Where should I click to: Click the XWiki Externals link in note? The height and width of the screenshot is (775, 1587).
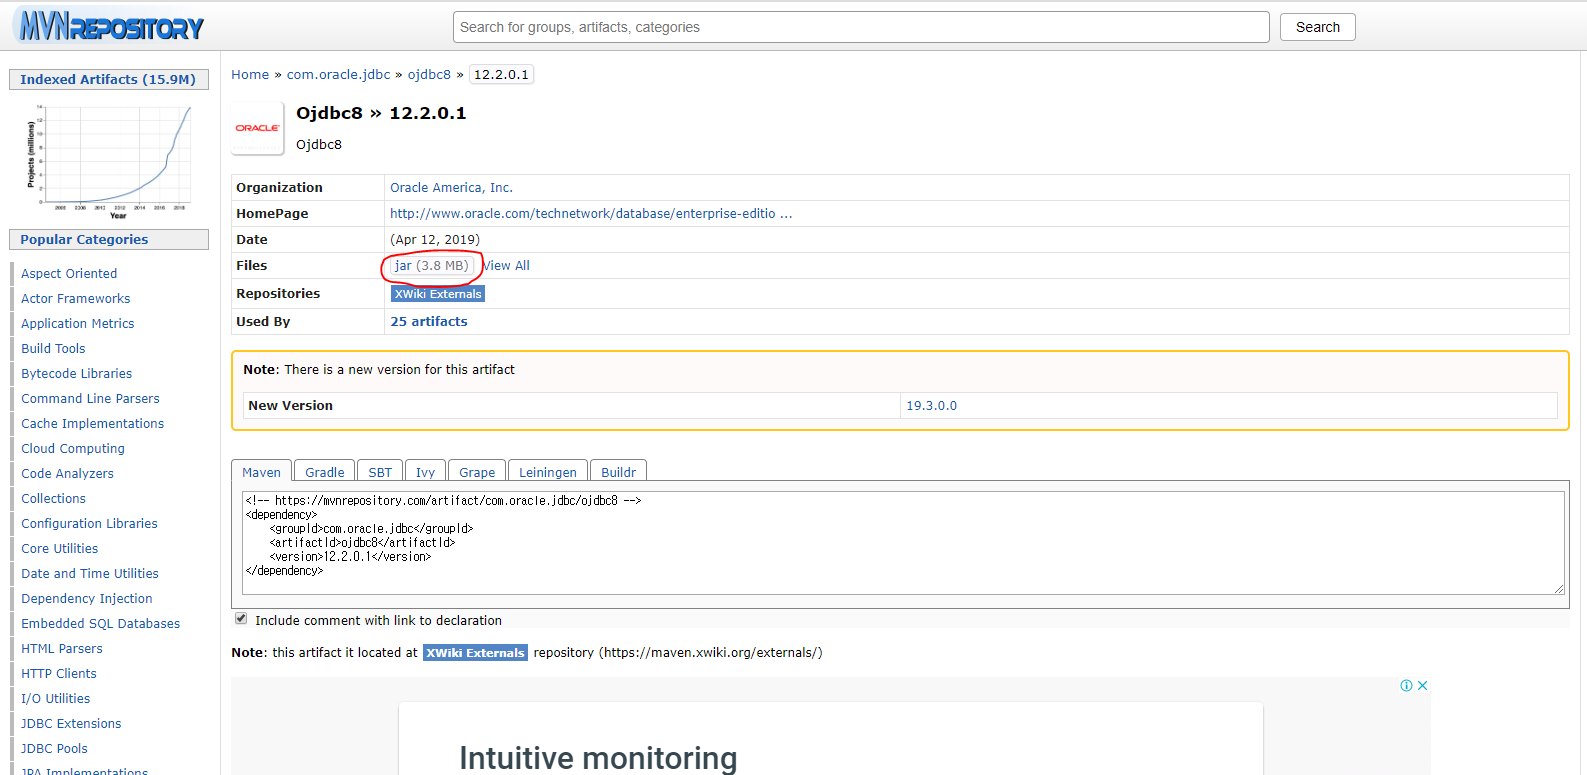(475, 653)
